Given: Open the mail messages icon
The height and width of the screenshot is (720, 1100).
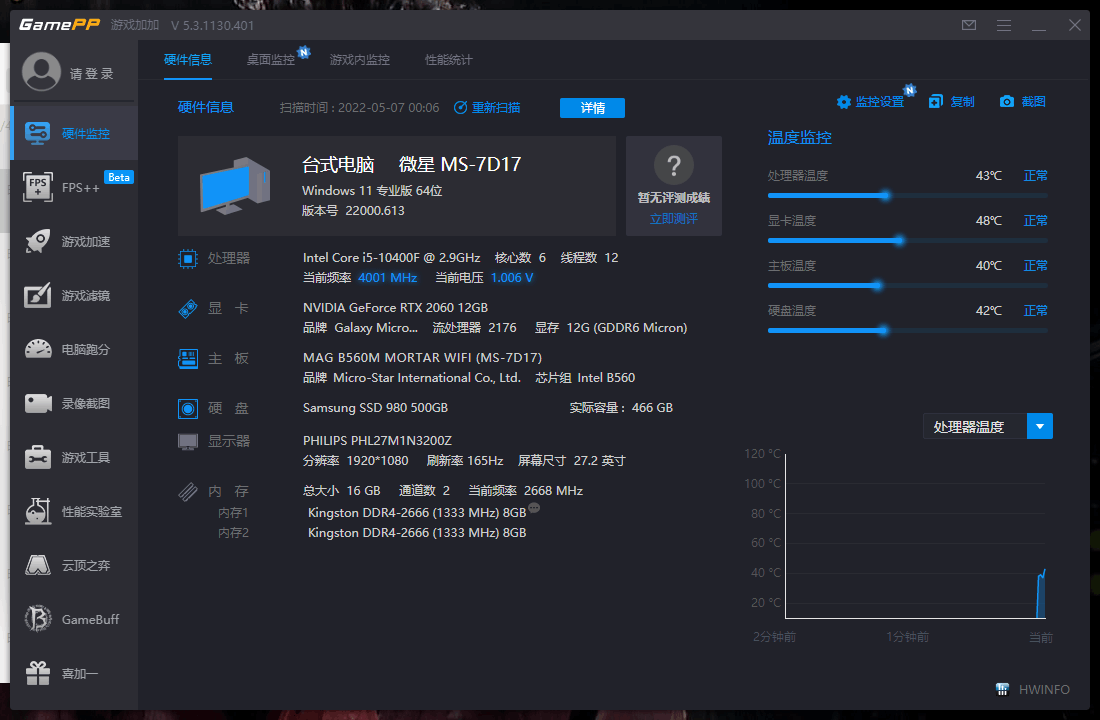Looking at the screenshot, I should click(969, 25).
